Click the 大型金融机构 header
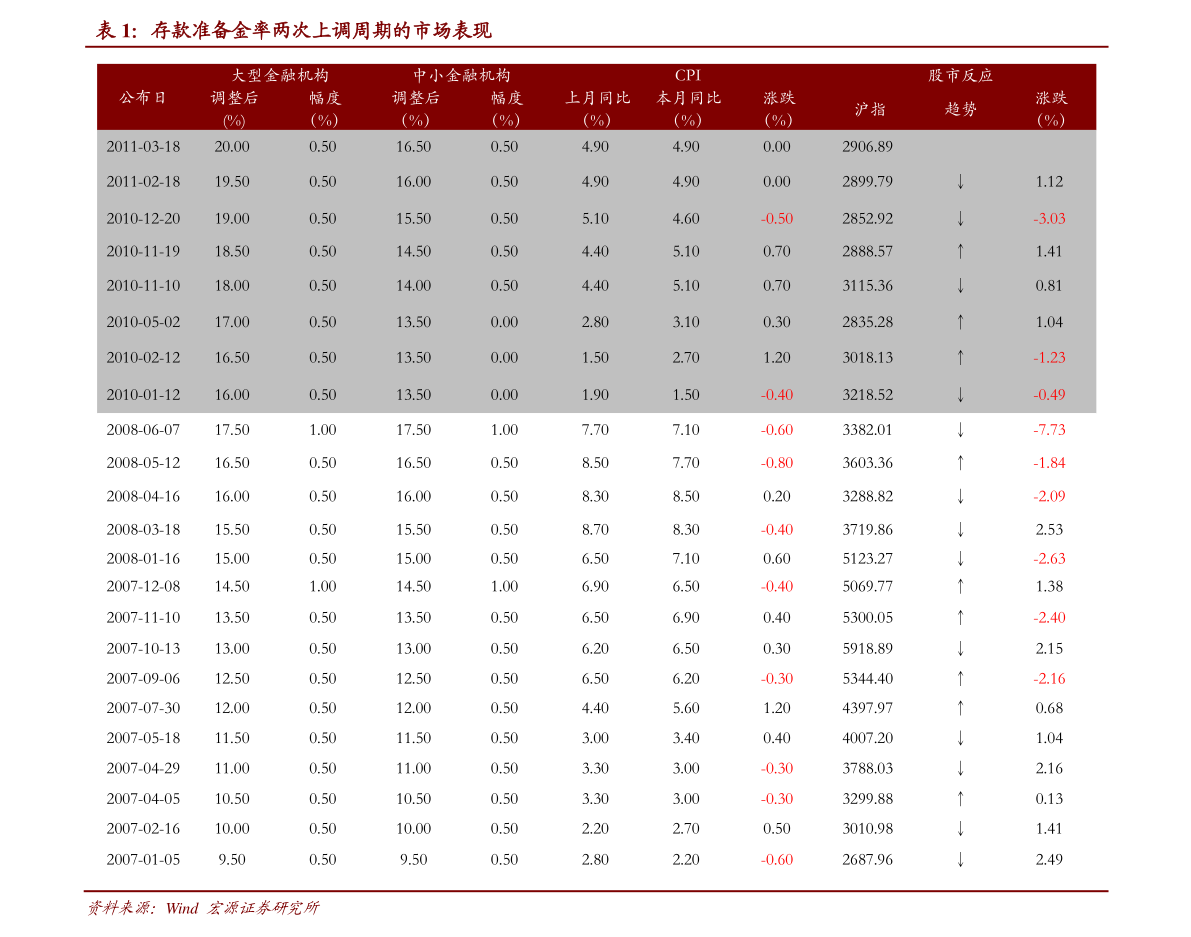The image size is (1191, 937). pos(280,75)
